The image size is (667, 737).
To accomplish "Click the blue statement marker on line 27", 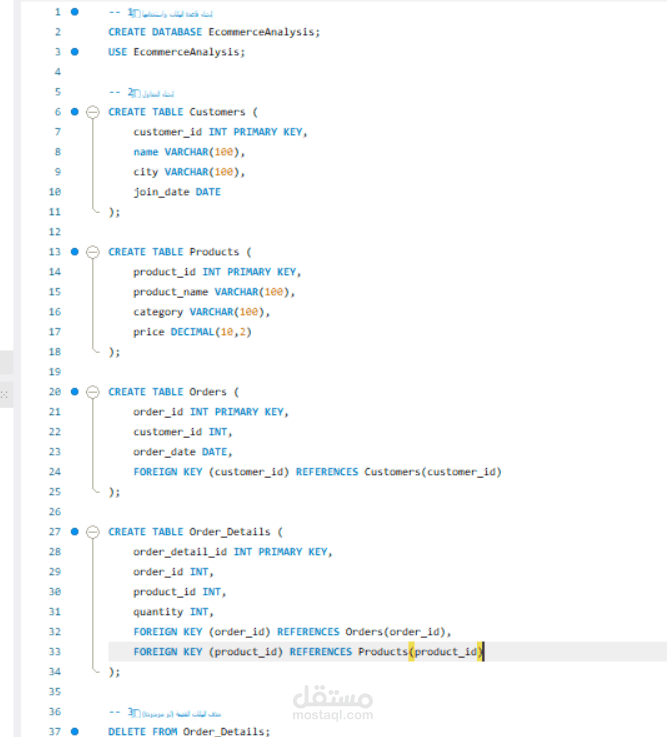I will click(75, 532).
